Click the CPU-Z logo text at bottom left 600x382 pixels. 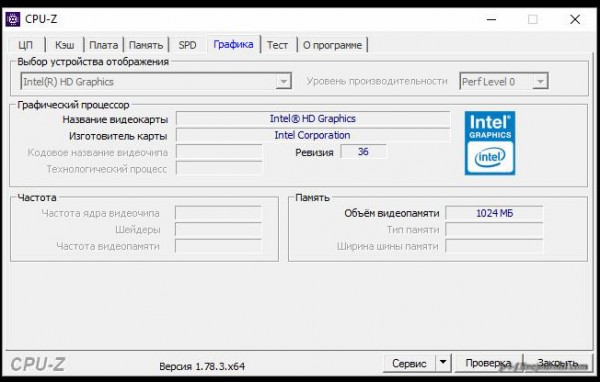tap(38, 364)
